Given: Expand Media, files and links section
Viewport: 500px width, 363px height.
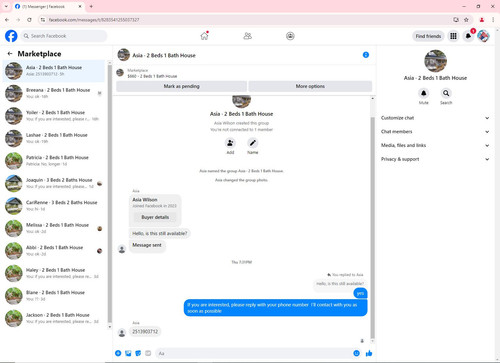Looking at the screenshot, I should click(435, 145).
